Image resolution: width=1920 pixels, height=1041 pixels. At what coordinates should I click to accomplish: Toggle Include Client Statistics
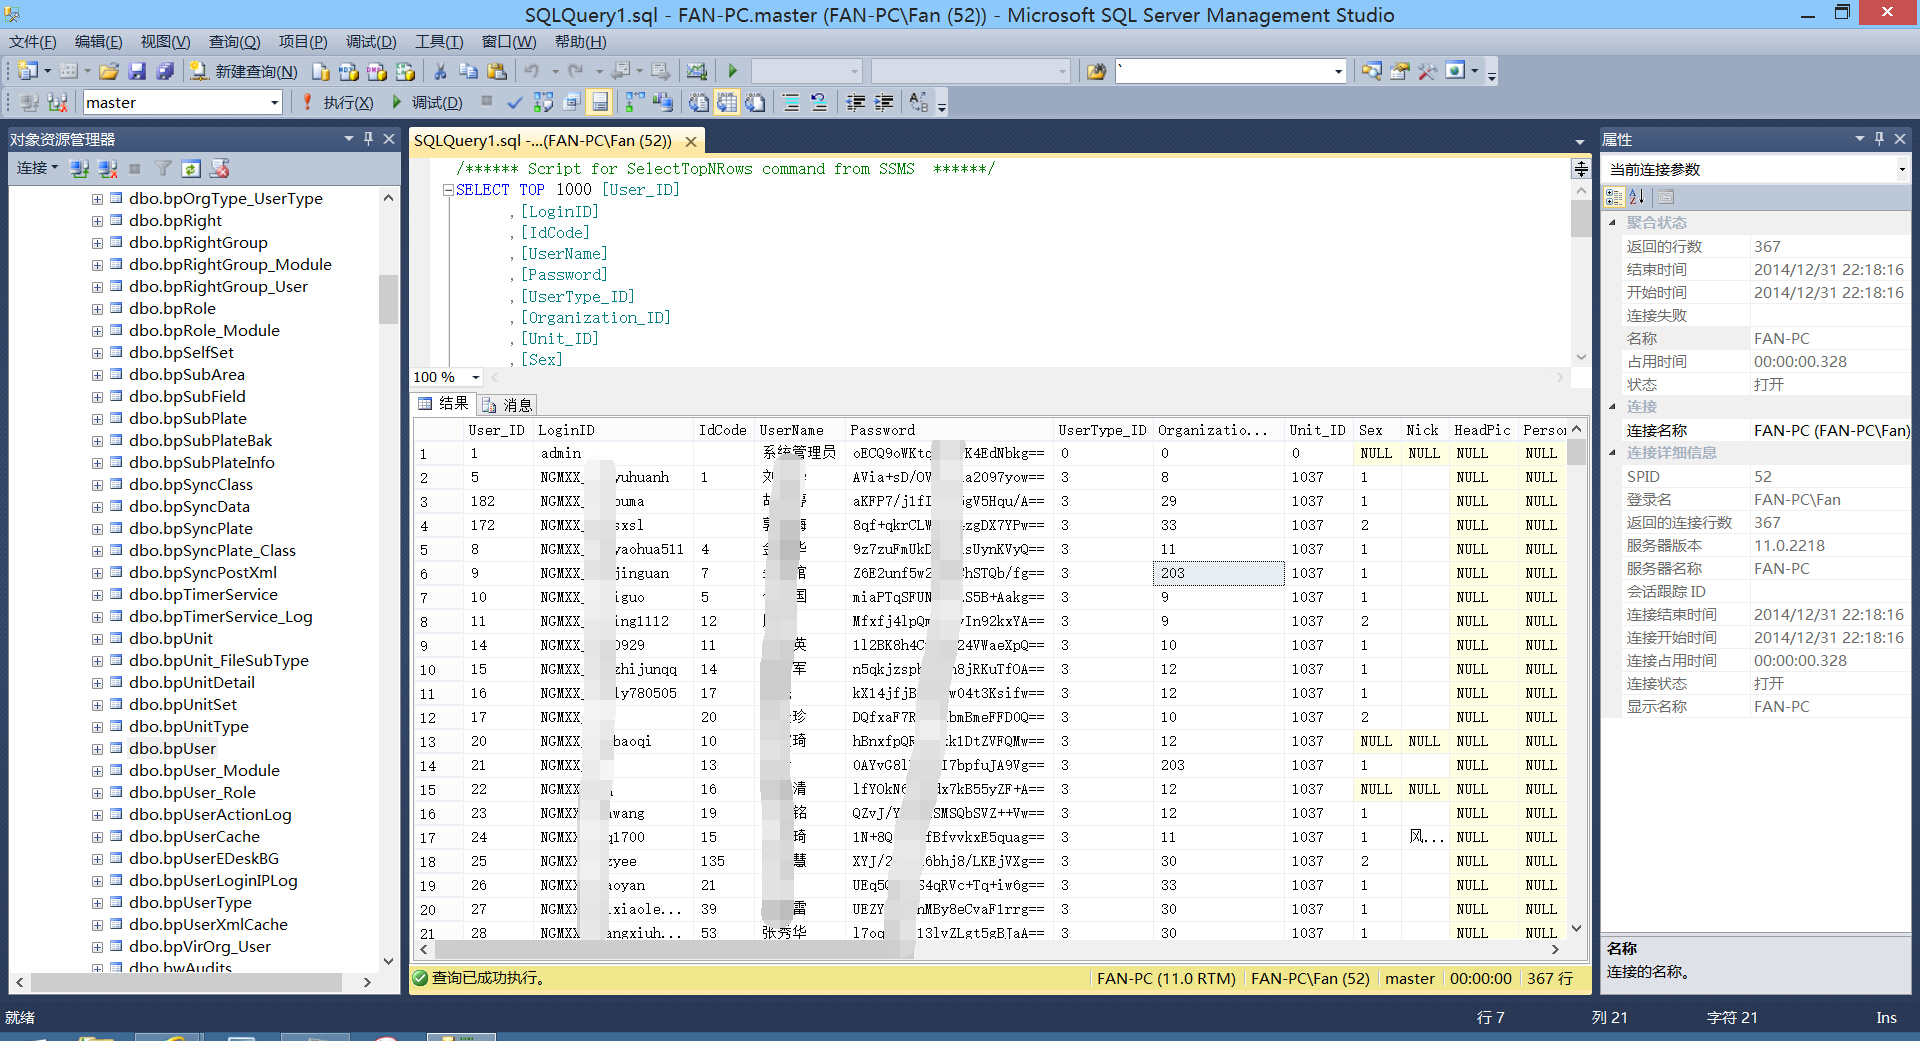point(662,102)
